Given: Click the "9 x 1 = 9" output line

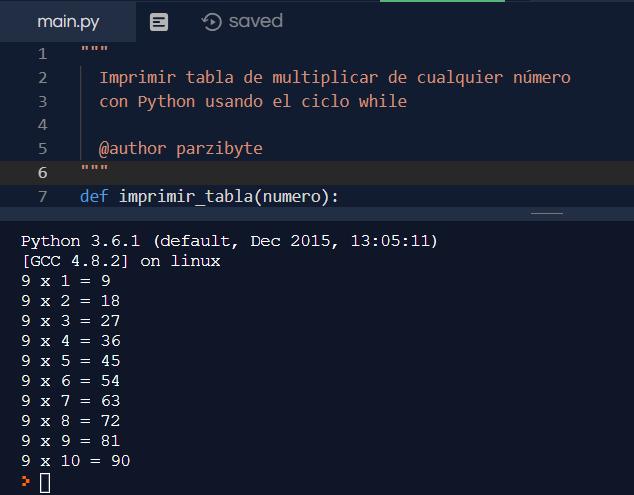Looking at the screenshot, I should pyautogui.click(x=66, y=281).
